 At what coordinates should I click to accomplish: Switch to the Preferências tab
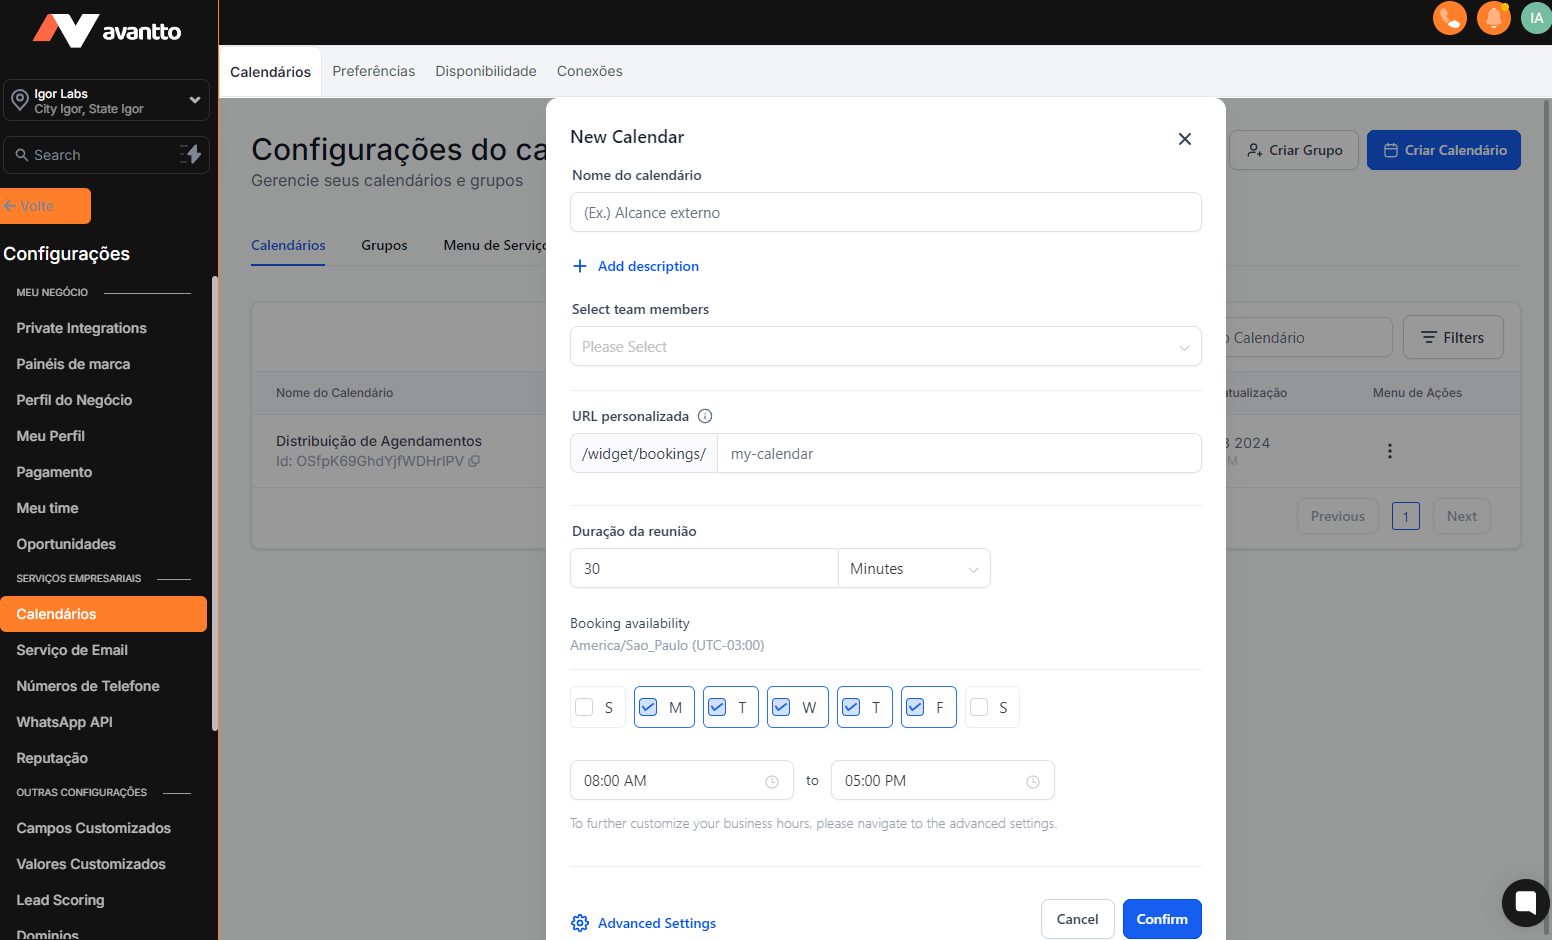coord(373,71)
